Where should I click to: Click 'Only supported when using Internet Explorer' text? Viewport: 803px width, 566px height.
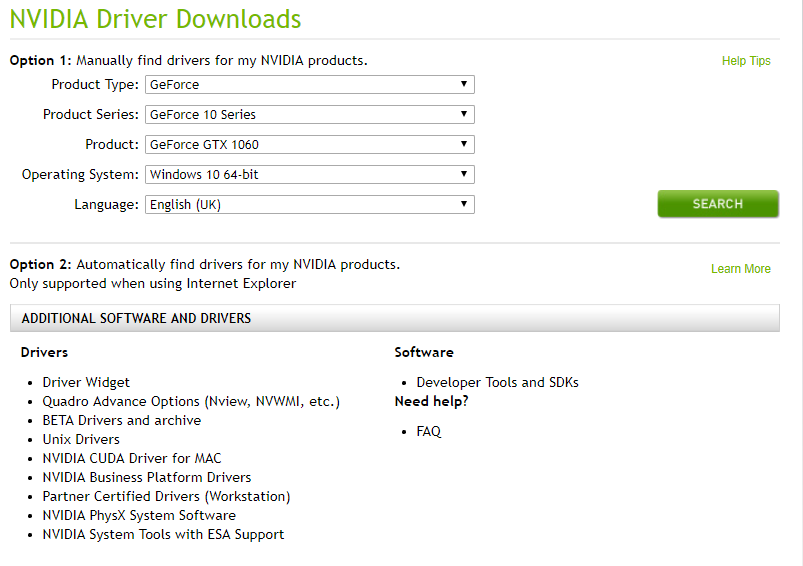(x=153, y=284)
